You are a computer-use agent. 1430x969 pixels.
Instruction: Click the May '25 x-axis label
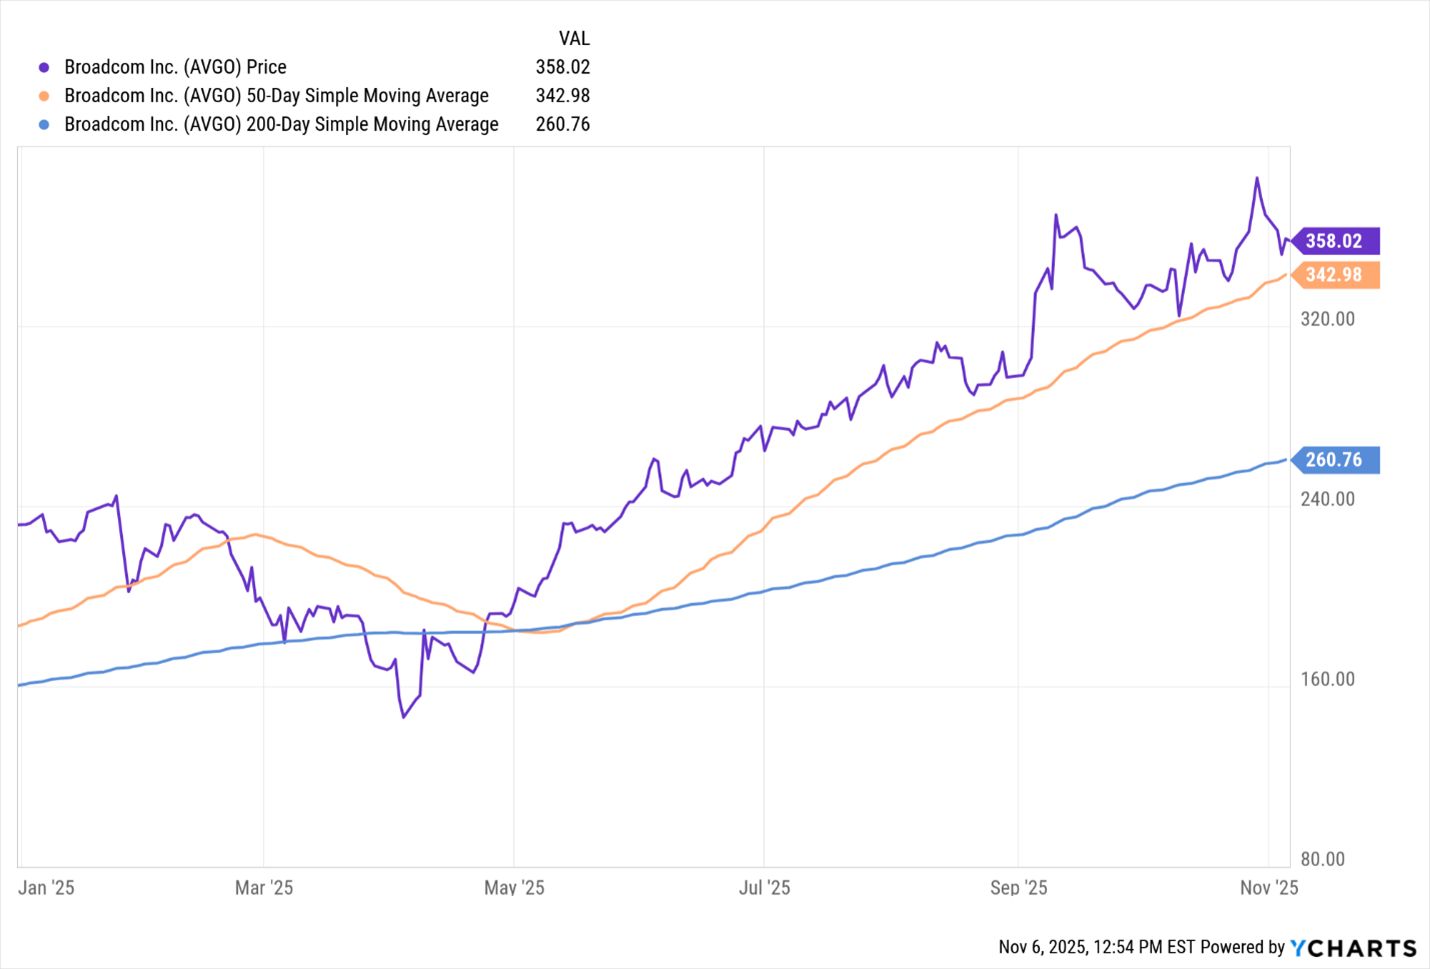coord(514,888)
